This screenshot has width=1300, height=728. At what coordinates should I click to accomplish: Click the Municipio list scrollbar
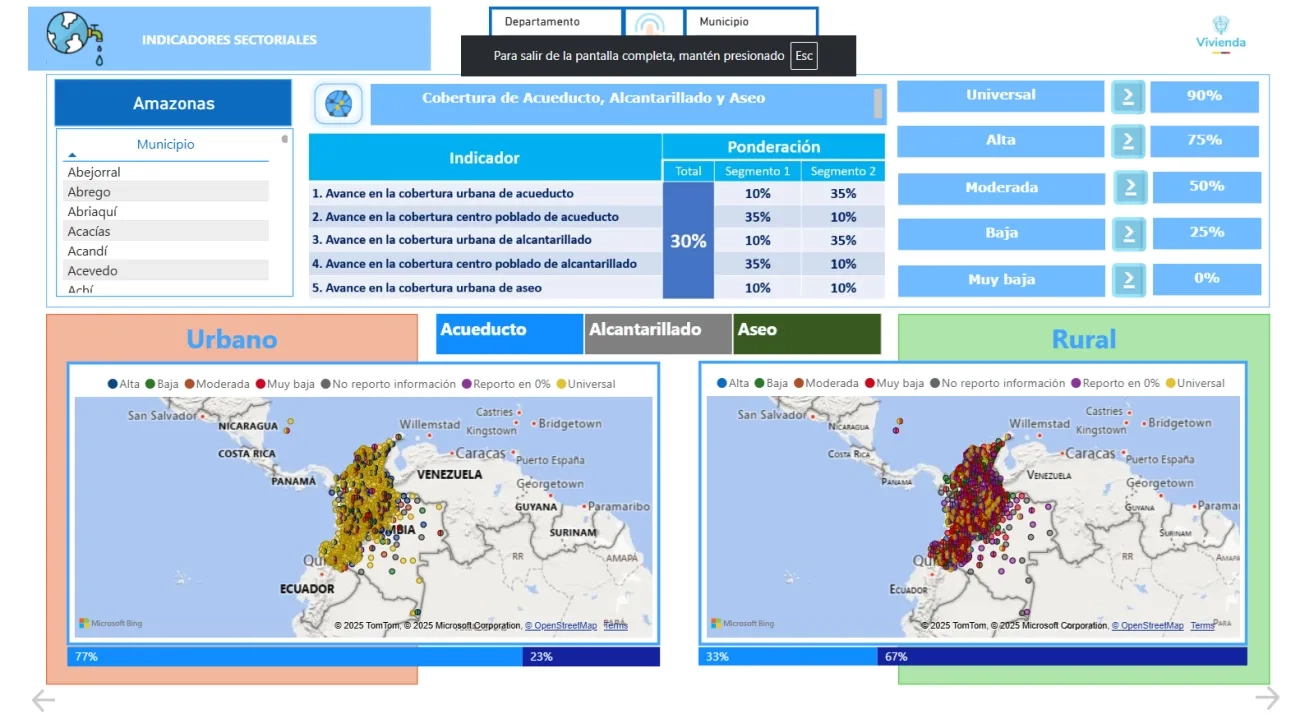[285, 139]
